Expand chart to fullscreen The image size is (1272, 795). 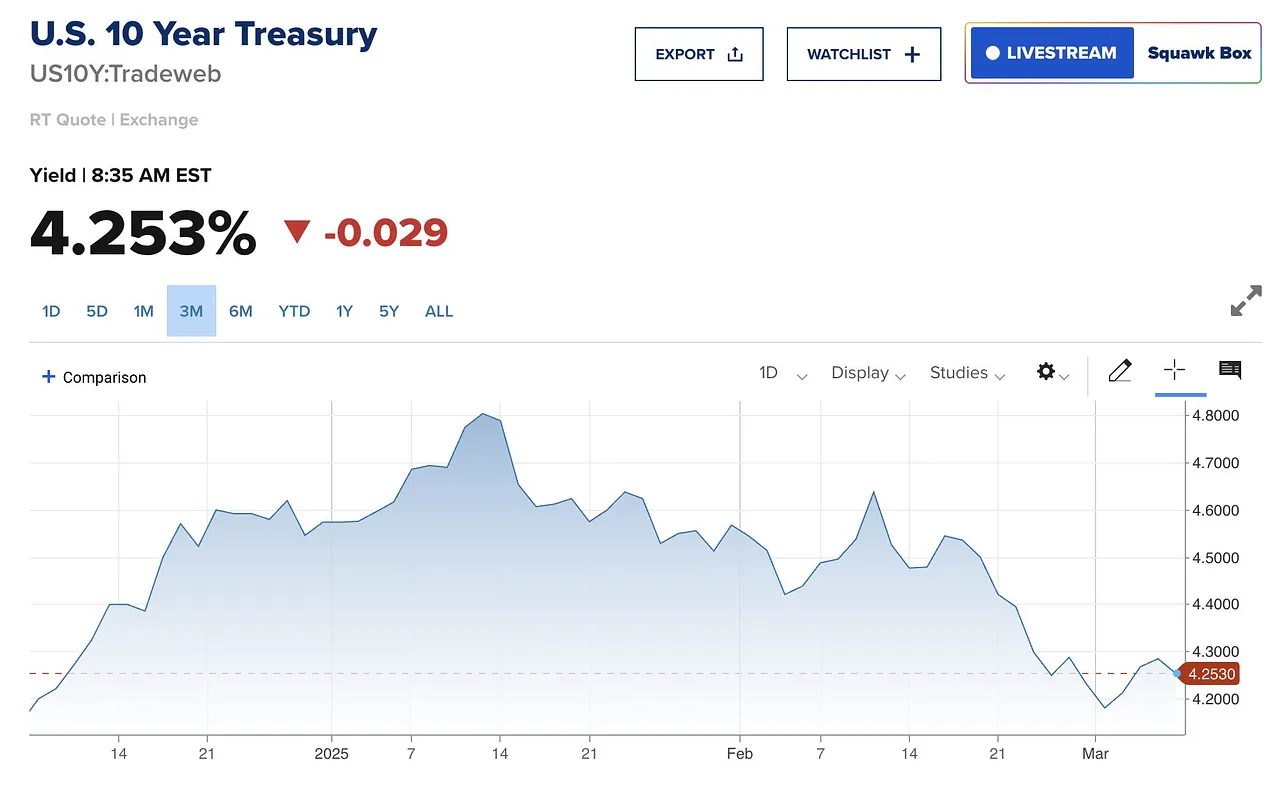(x=1246, y=301)
